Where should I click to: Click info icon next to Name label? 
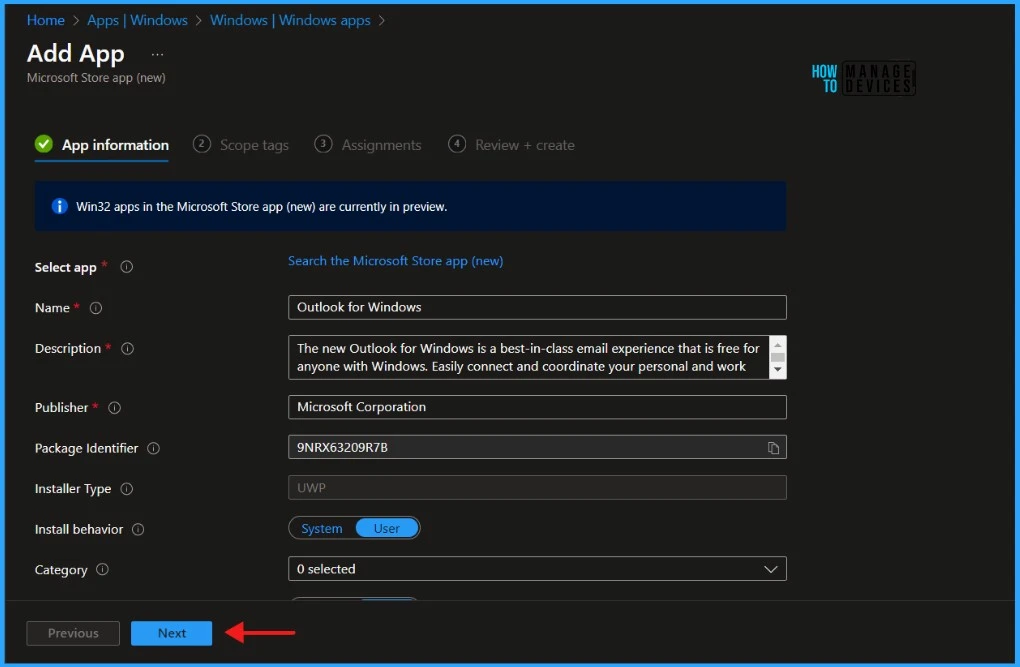point(96,308)
